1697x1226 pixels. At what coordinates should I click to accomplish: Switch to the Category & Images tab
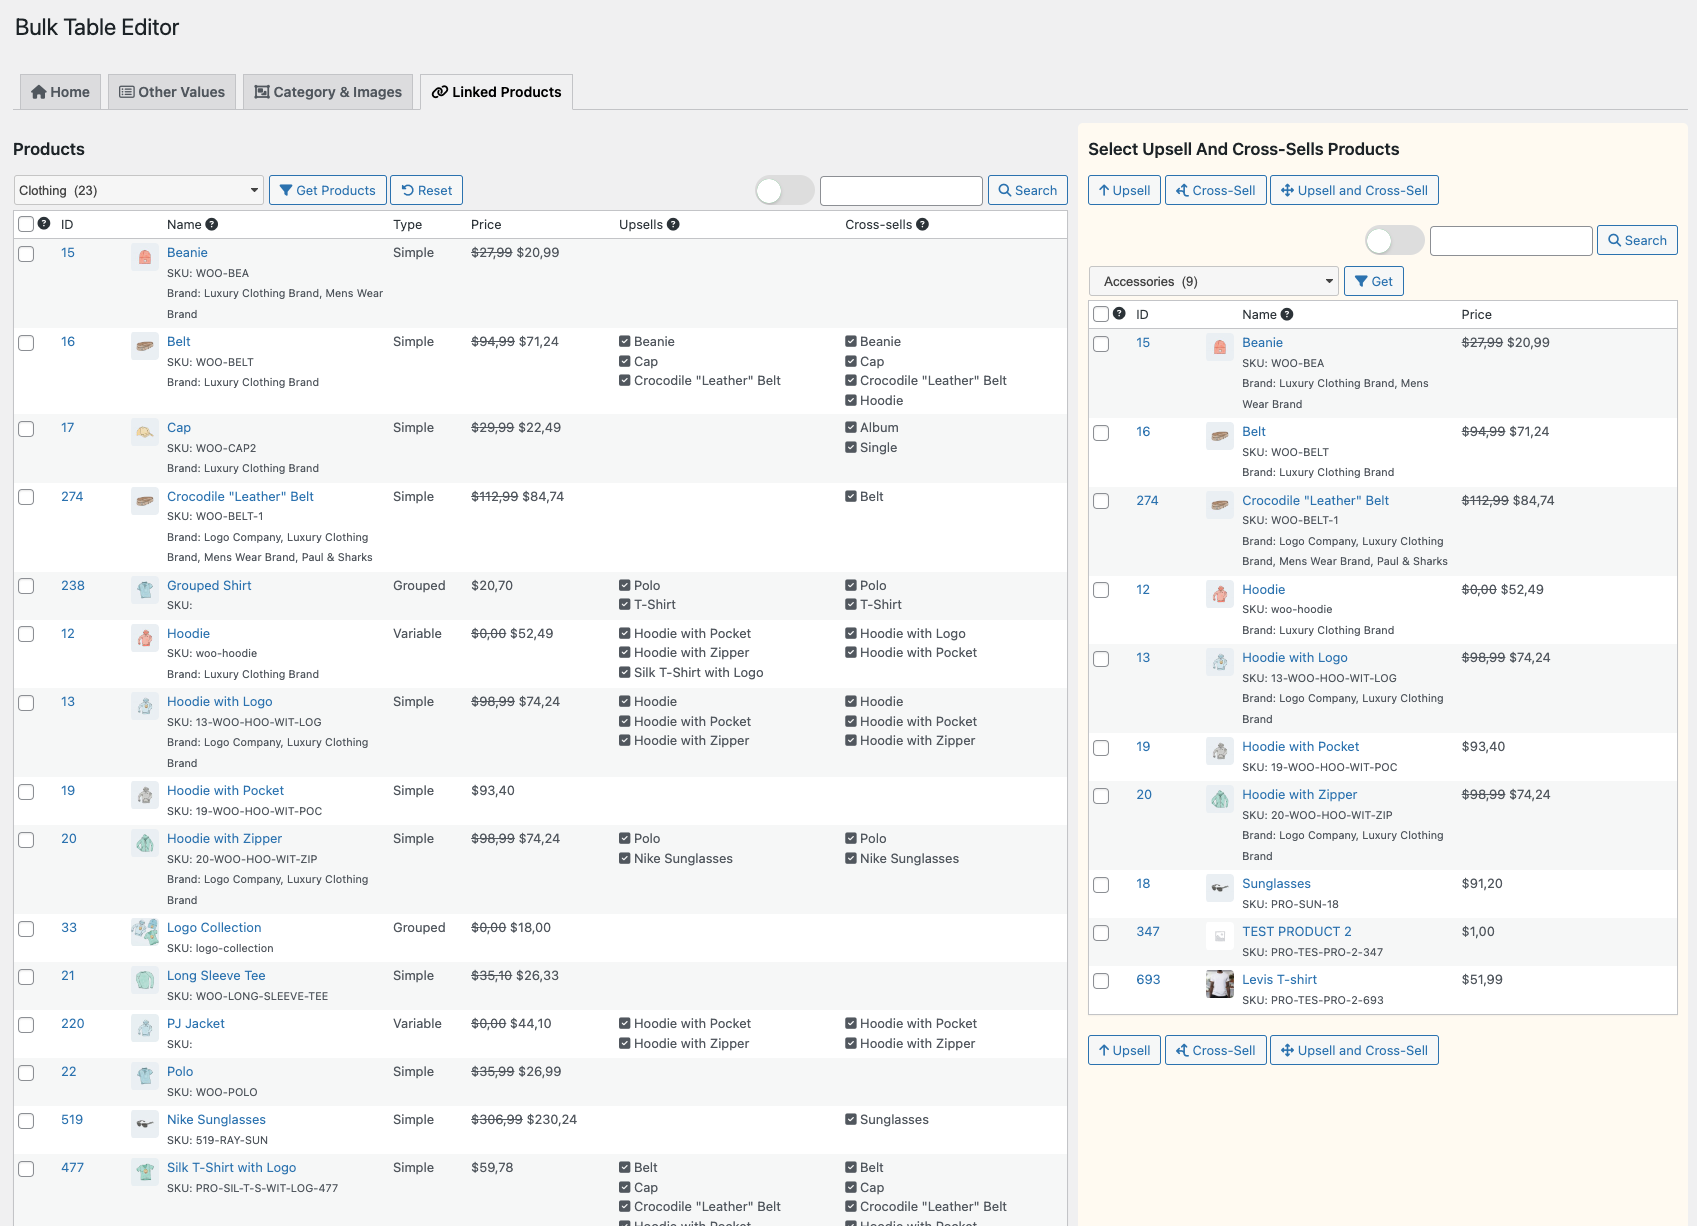327,92
